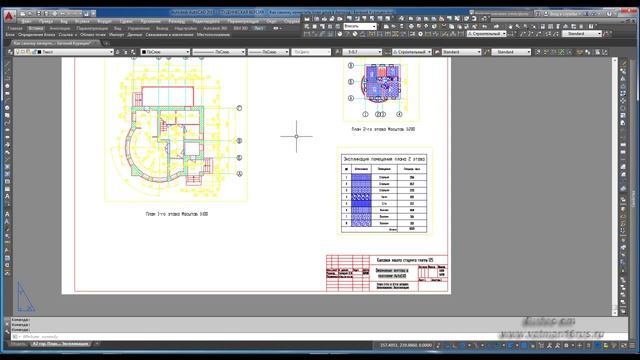Viewport: 640px width, 360px height.
Task: Open the Размеры menu in the menu bar
Action: tap(176, 21)
